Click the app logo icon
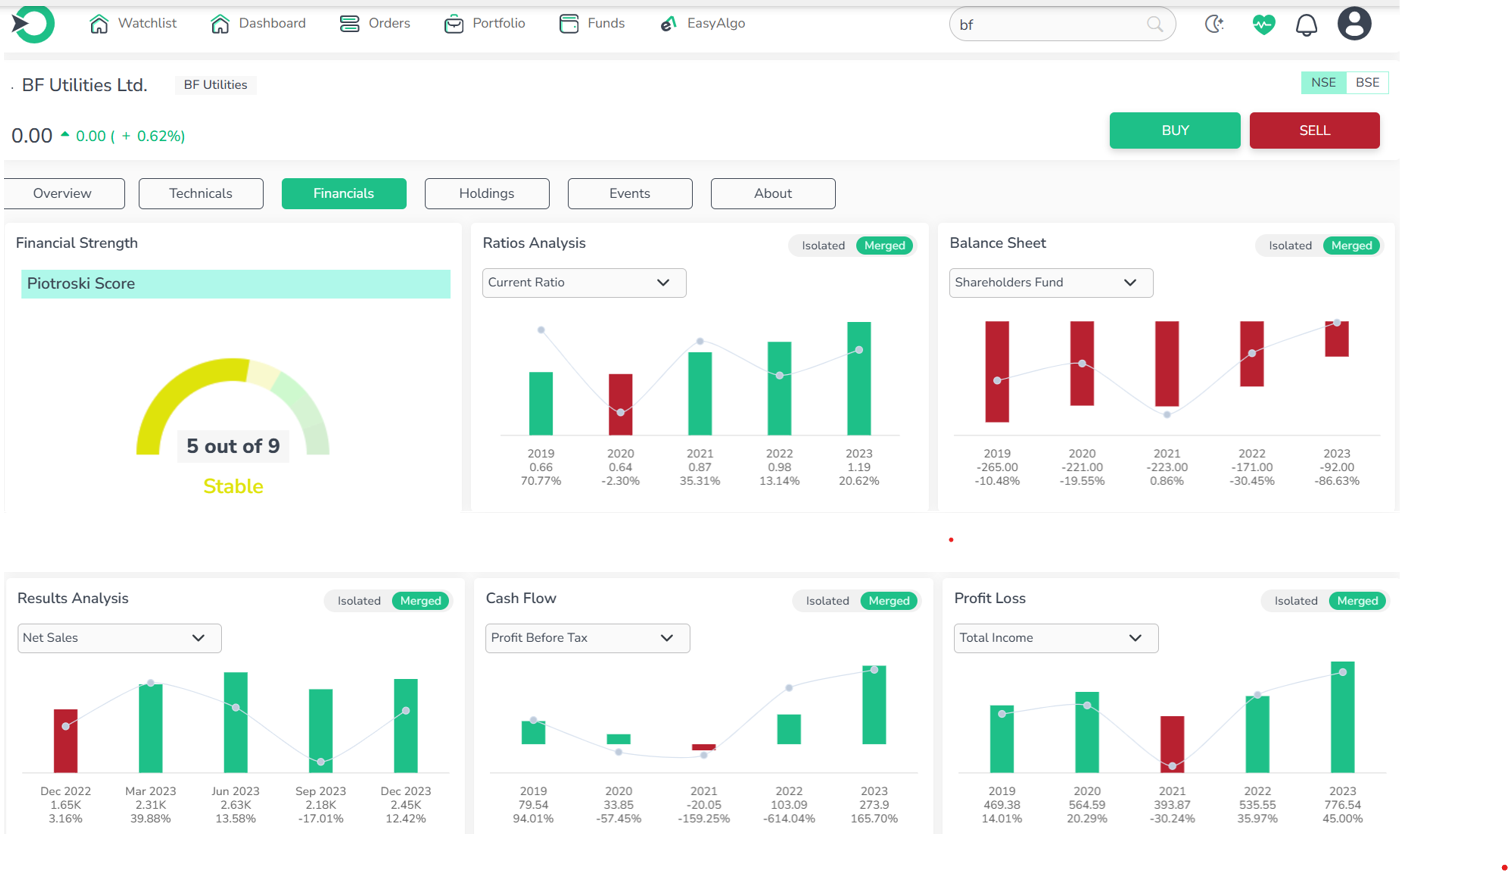The width and height of the screenshot is (1509, 872). [x=32, y=23]
